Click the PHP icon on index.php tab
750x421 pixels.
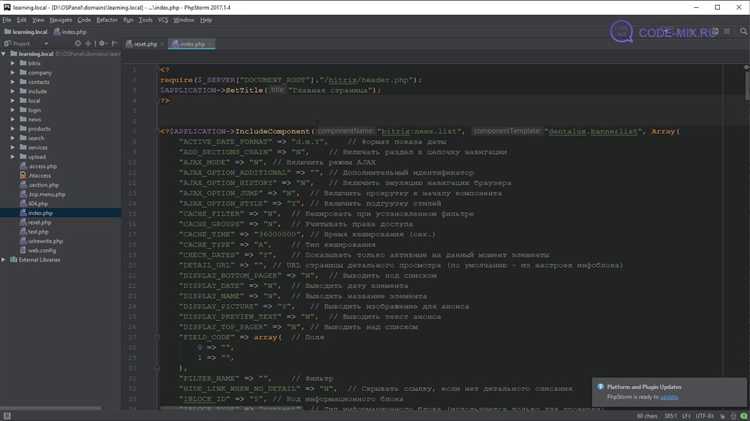(x=175, y=44)
